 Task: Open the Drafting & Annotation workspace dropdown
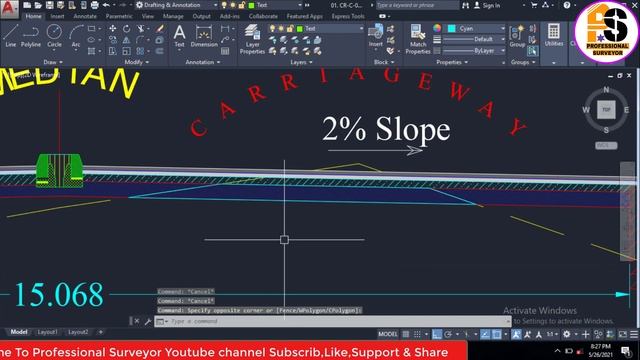177,5
